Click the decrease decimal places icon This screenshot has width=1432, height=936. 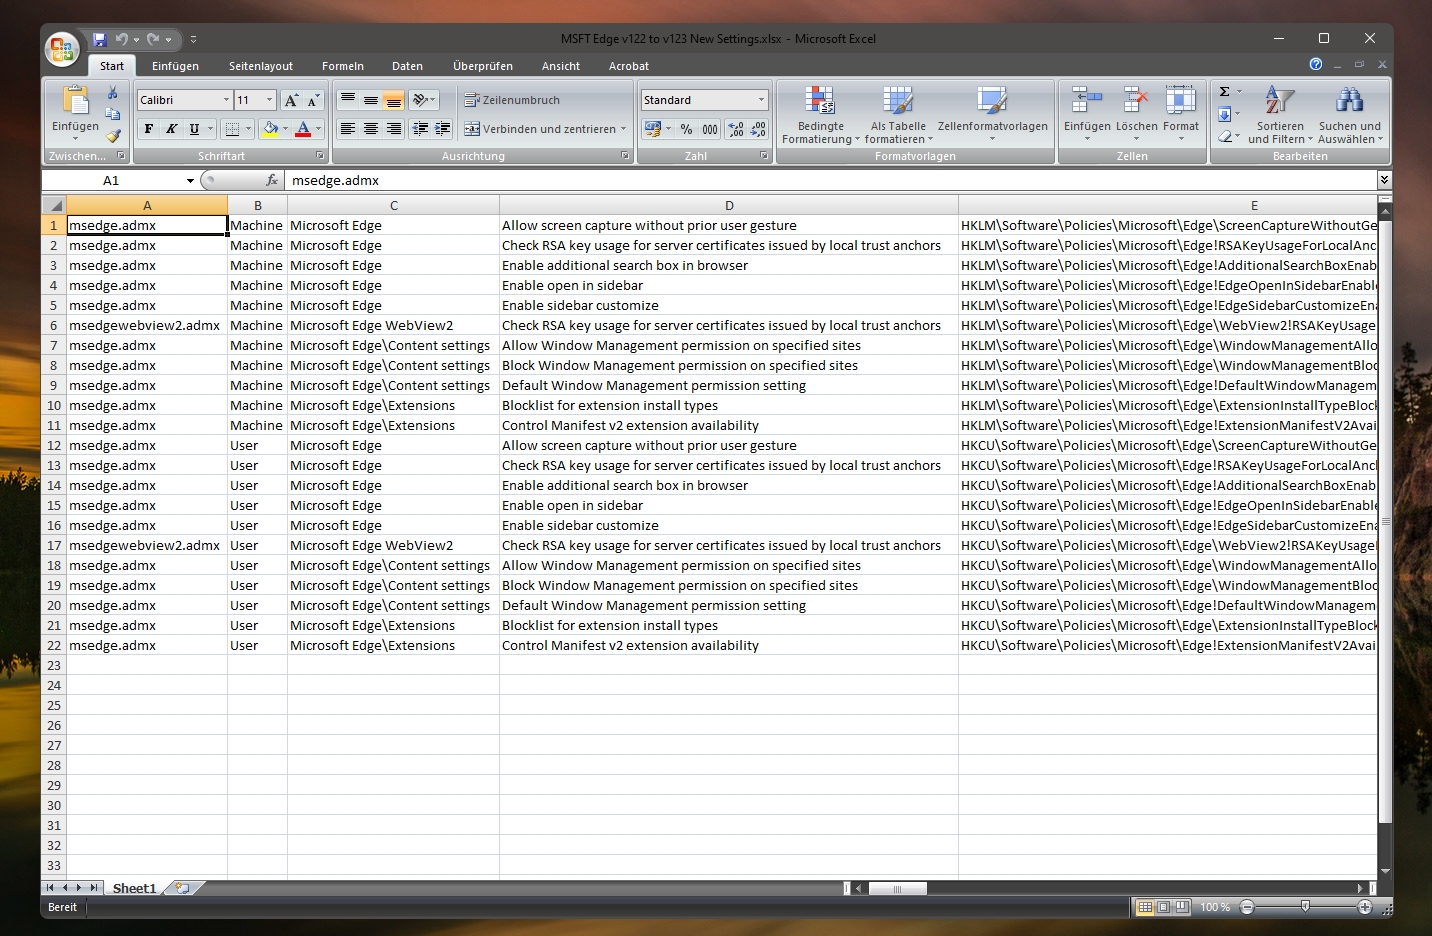tap(759, 129)
